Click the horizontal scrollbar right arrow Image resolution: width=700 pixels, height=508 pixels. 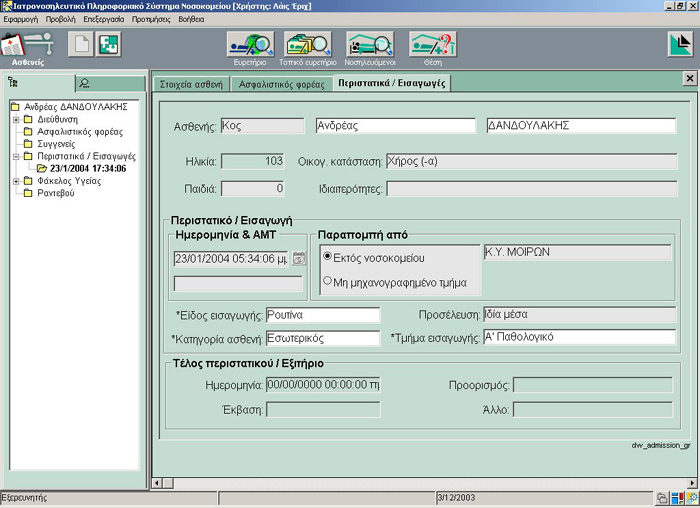tap(692, 483)
